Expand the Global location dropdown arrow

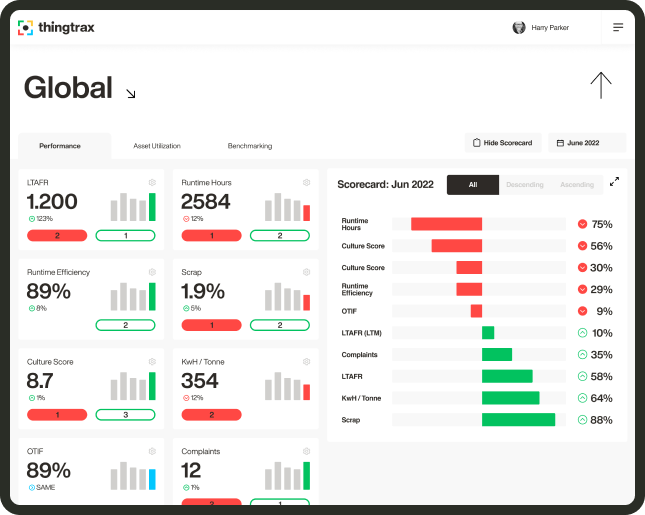[130, 94]
